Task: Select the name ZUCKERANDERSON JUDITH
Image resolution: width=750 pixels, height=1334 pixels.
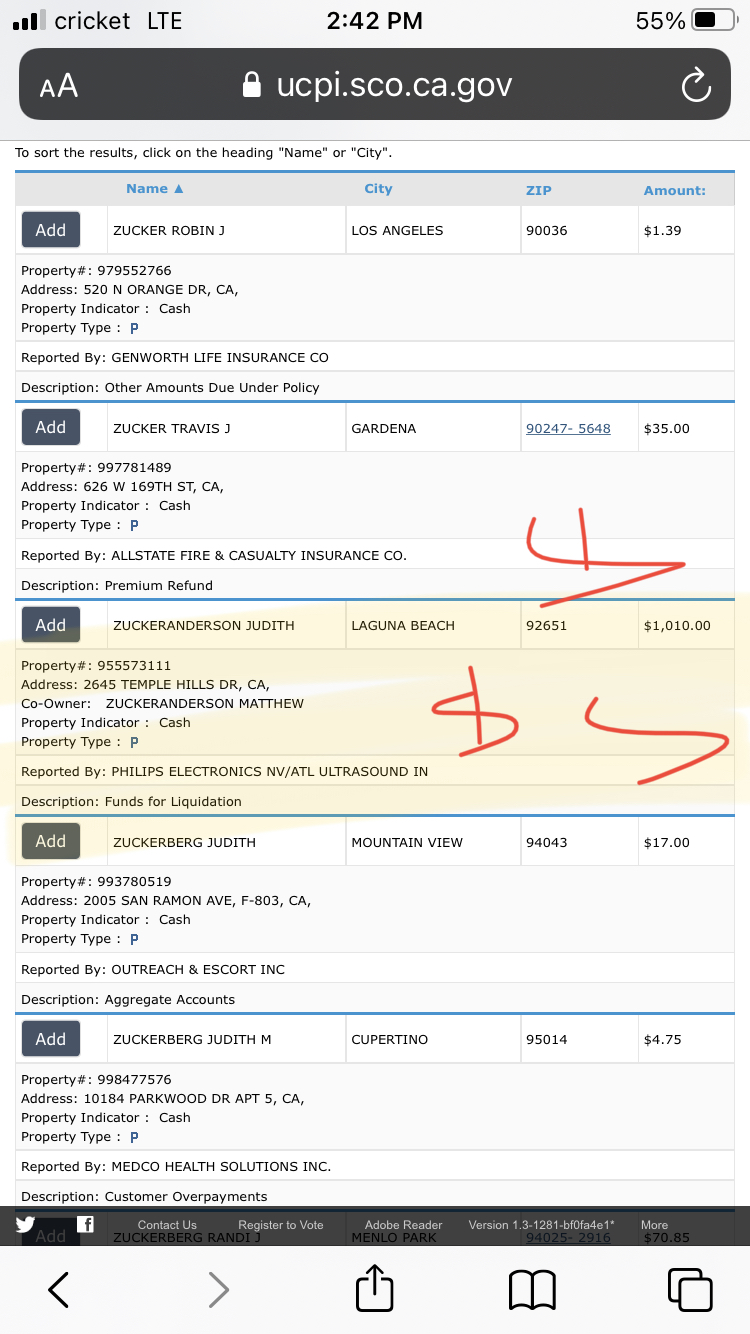Action: (x=204, y=626)
